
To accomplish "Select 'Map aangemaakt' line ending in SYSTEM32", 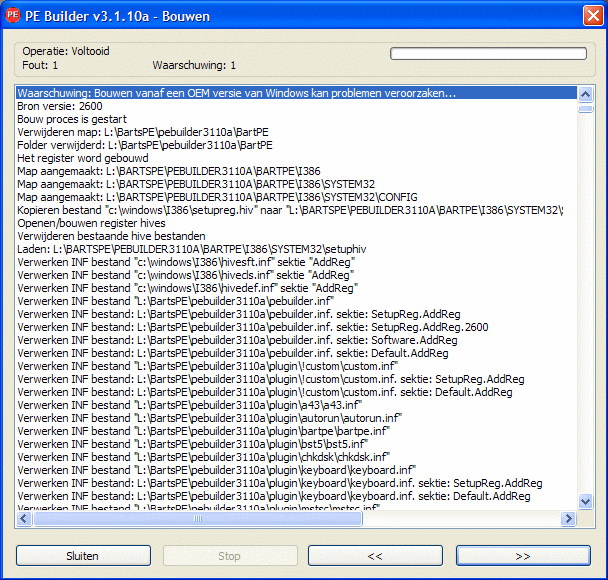I will click(x=297, y=184).
